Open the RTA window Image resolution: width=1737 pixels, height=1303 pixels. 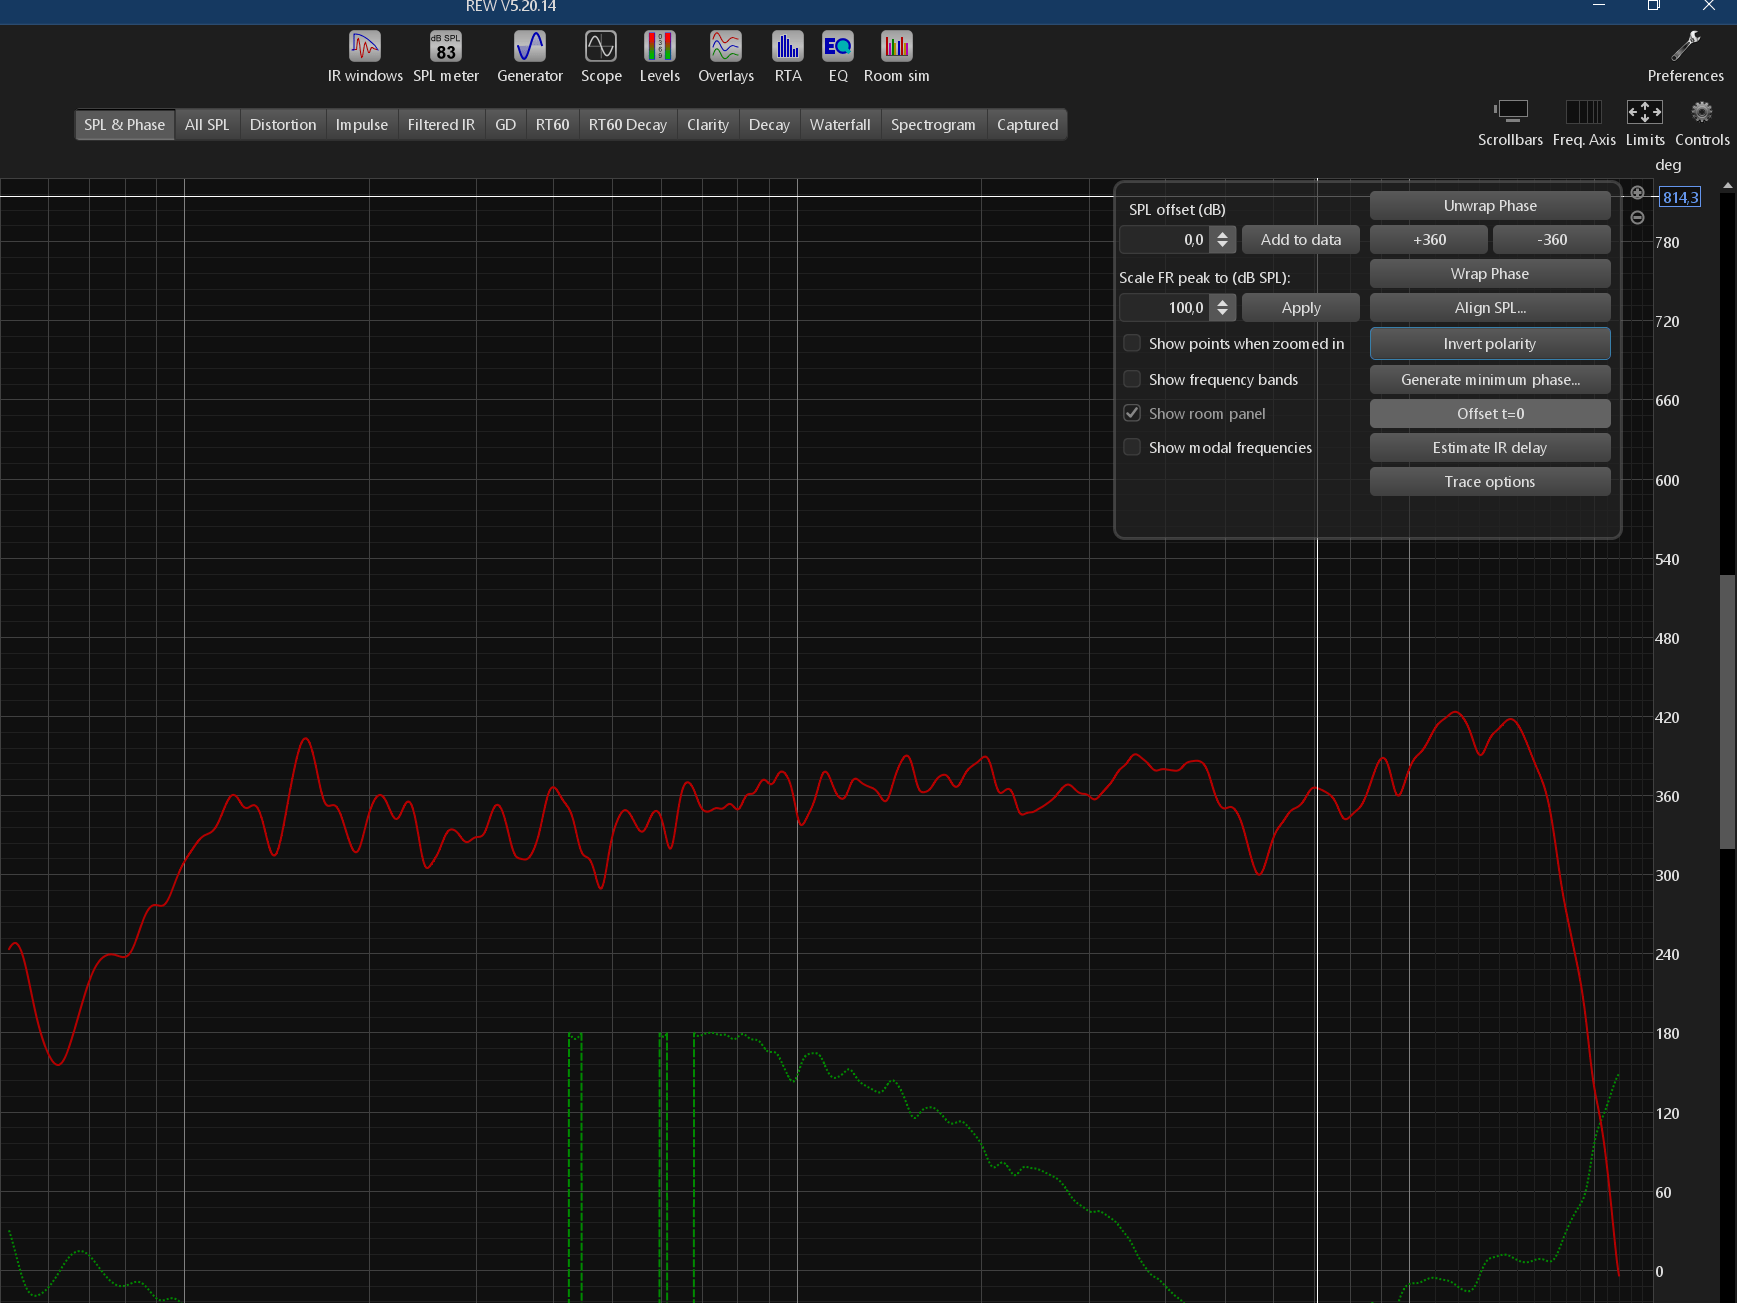point(788,57)
